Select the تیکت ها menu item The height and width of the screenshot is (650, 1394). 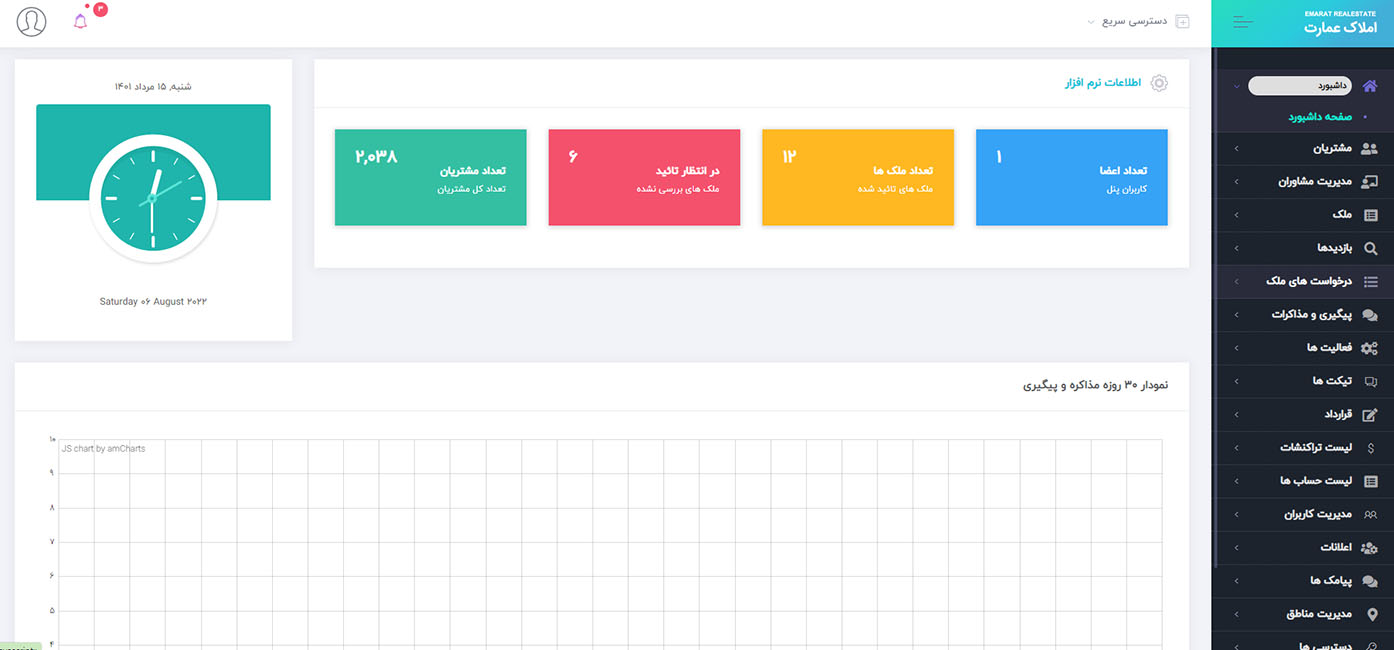tap(1331, 381)
